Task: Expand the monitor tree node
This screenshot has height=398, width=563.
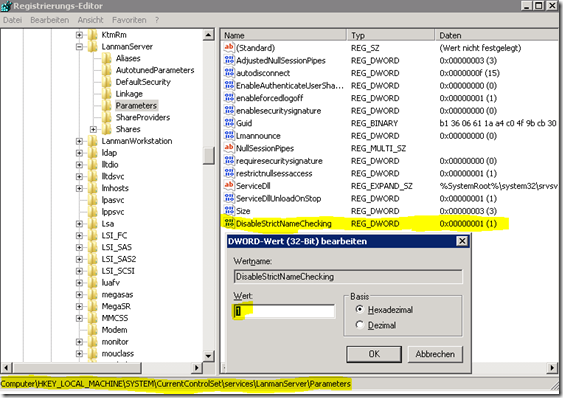Action: [x=79, y=342]
